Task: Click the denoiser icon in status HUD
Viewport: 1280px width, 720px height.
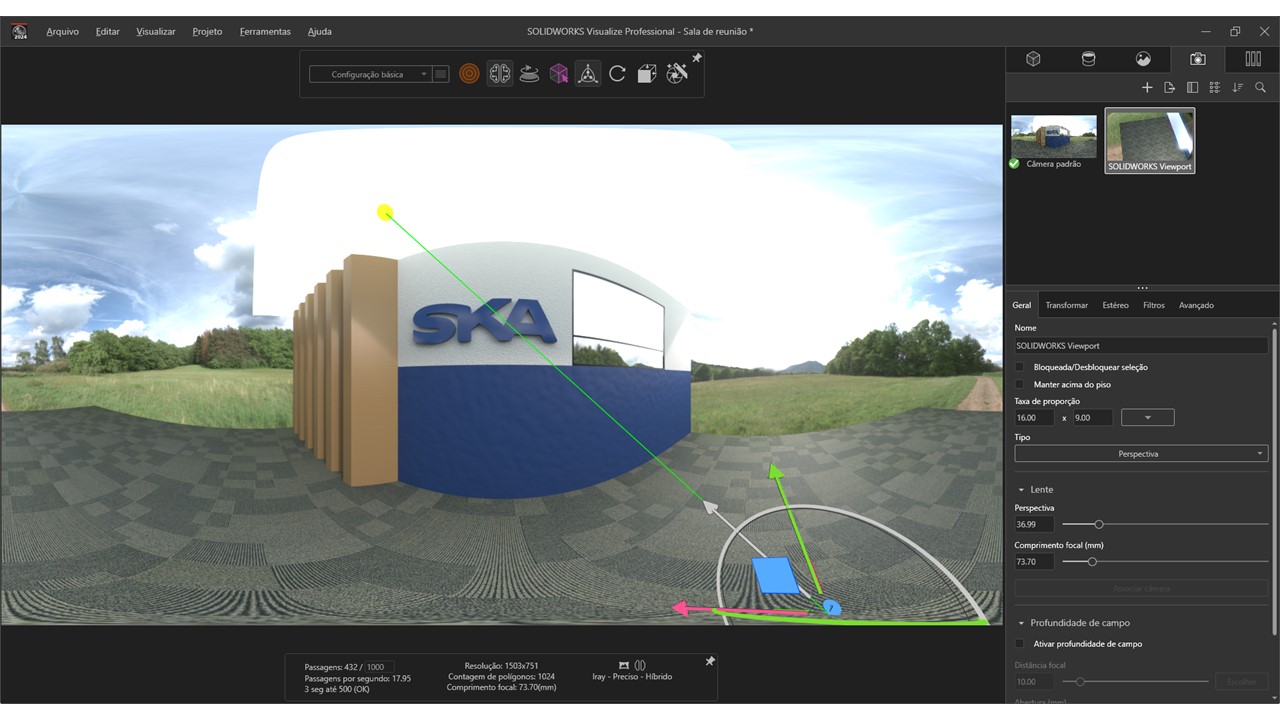Action: [x=640, y=665]
